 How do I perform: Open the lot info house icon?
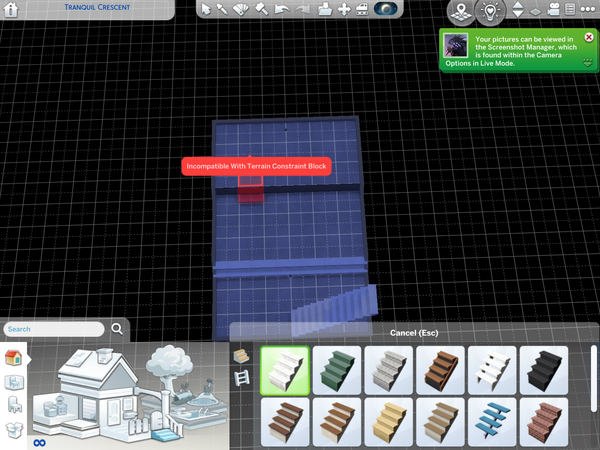(x=11, y=10)
